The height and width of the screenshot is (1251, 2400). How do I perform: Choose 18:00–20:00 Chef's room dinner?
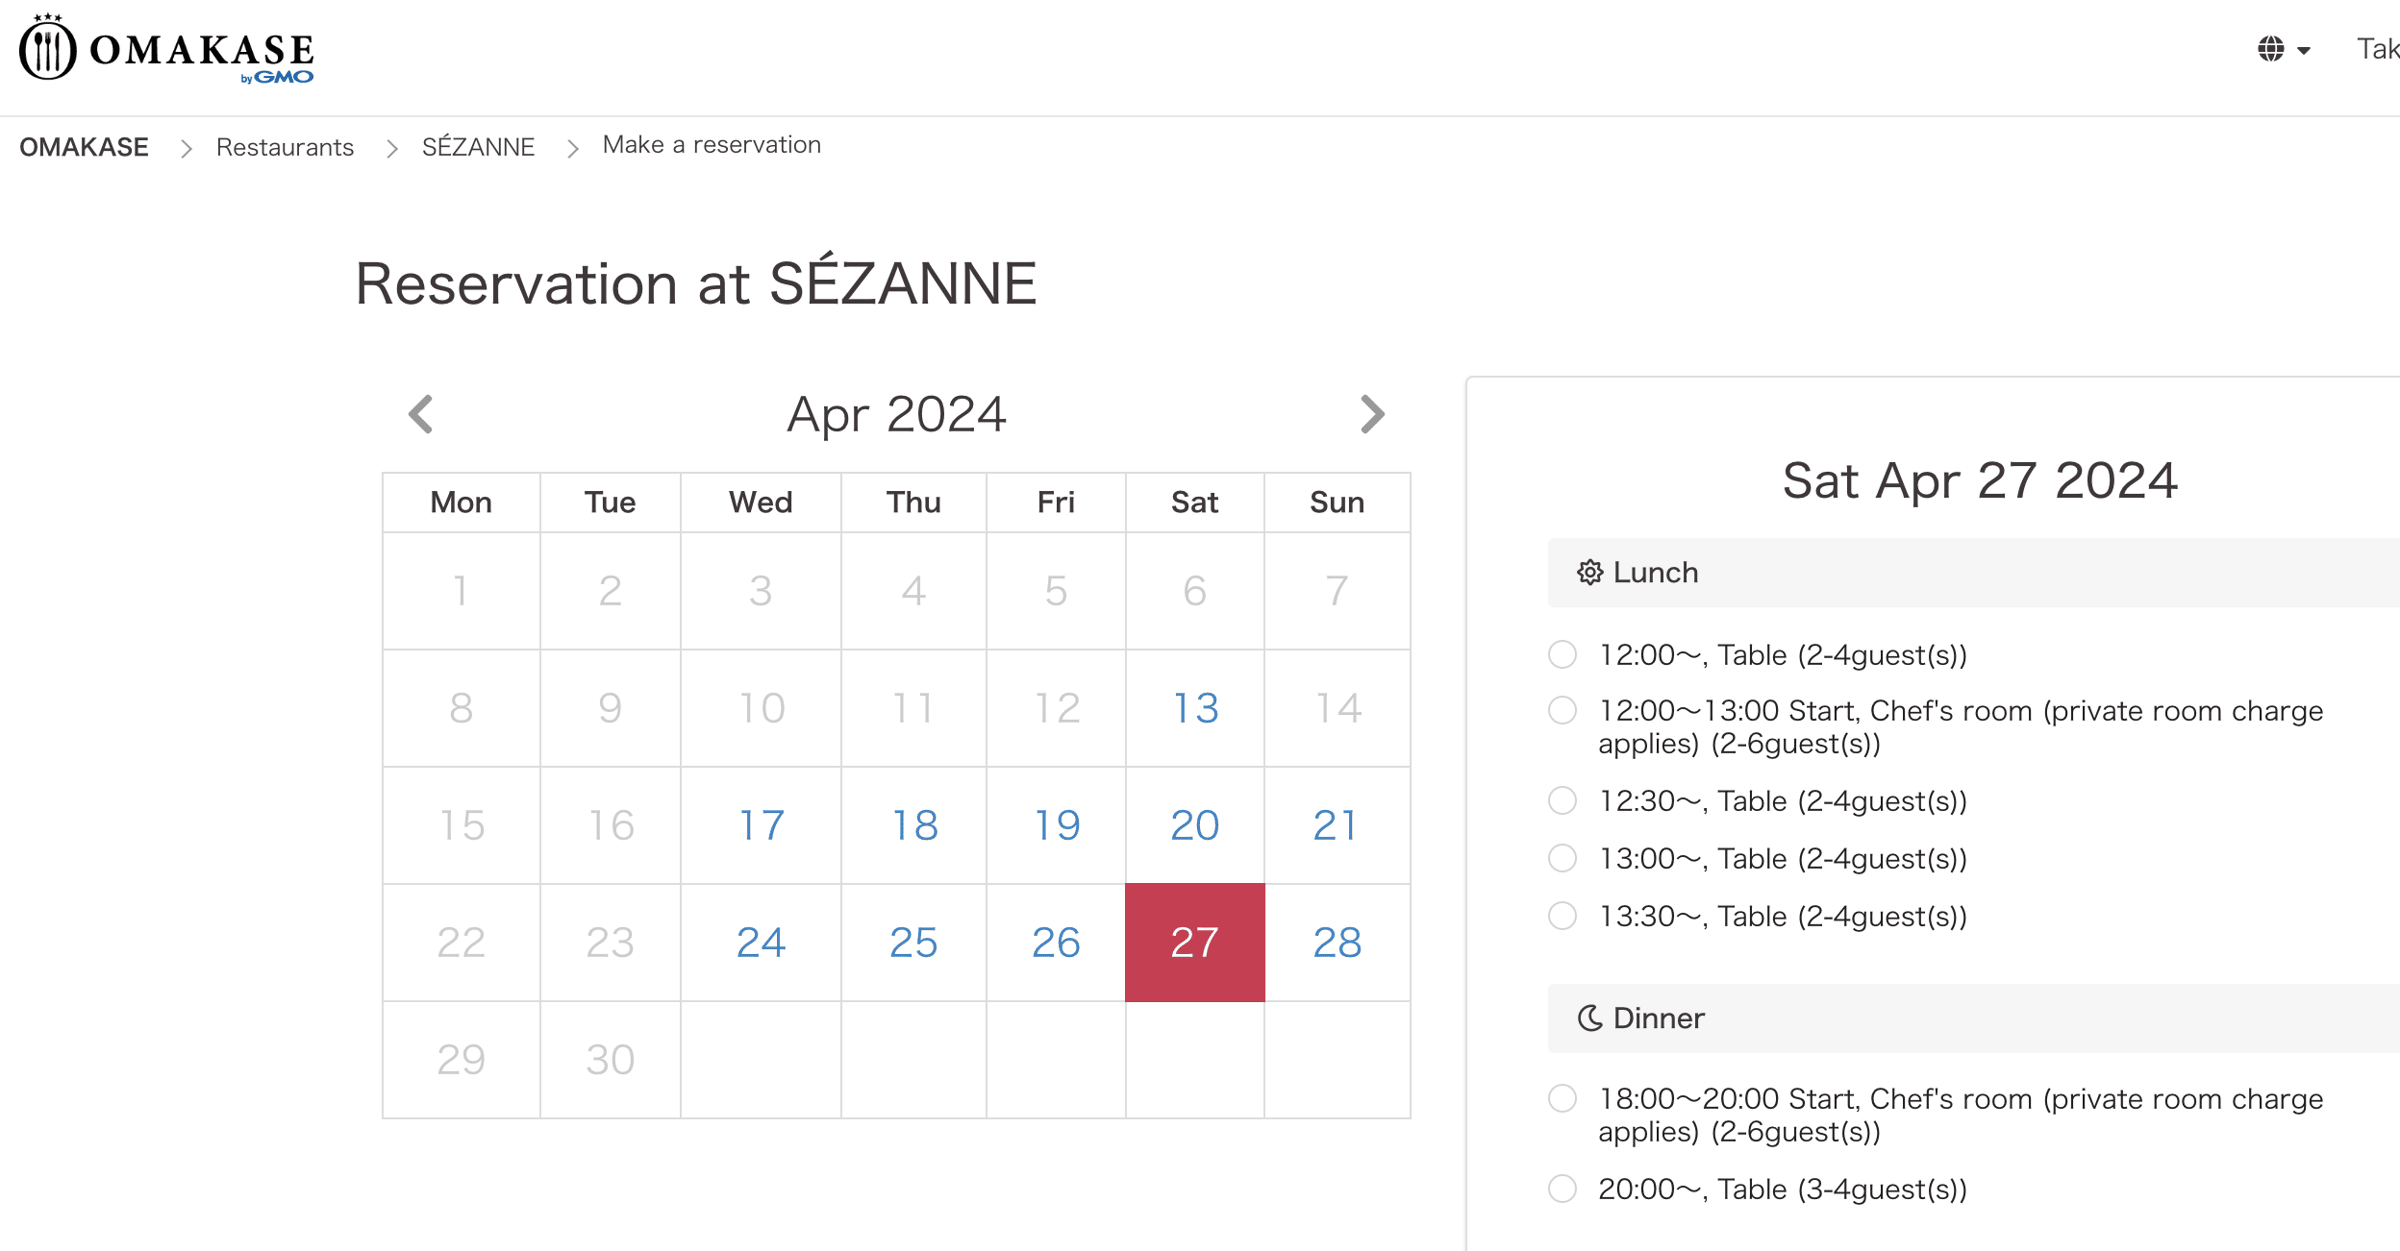click(1563, 1099)
